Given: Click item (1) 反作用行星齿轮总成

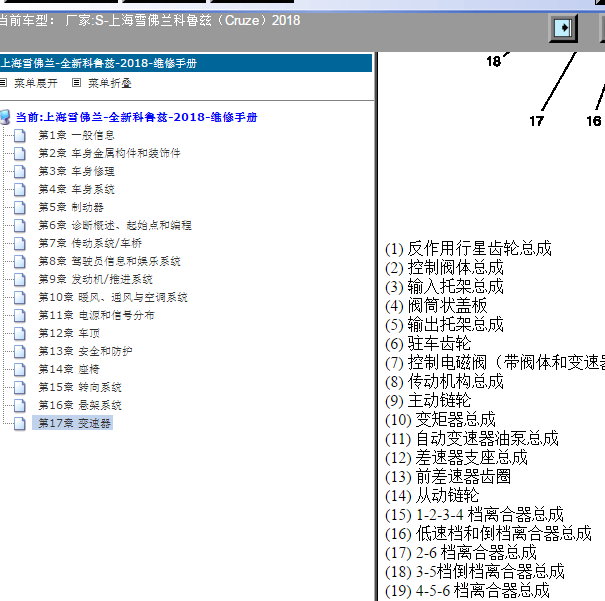Looking at the screenshot, I should click(x=468, y=248).
